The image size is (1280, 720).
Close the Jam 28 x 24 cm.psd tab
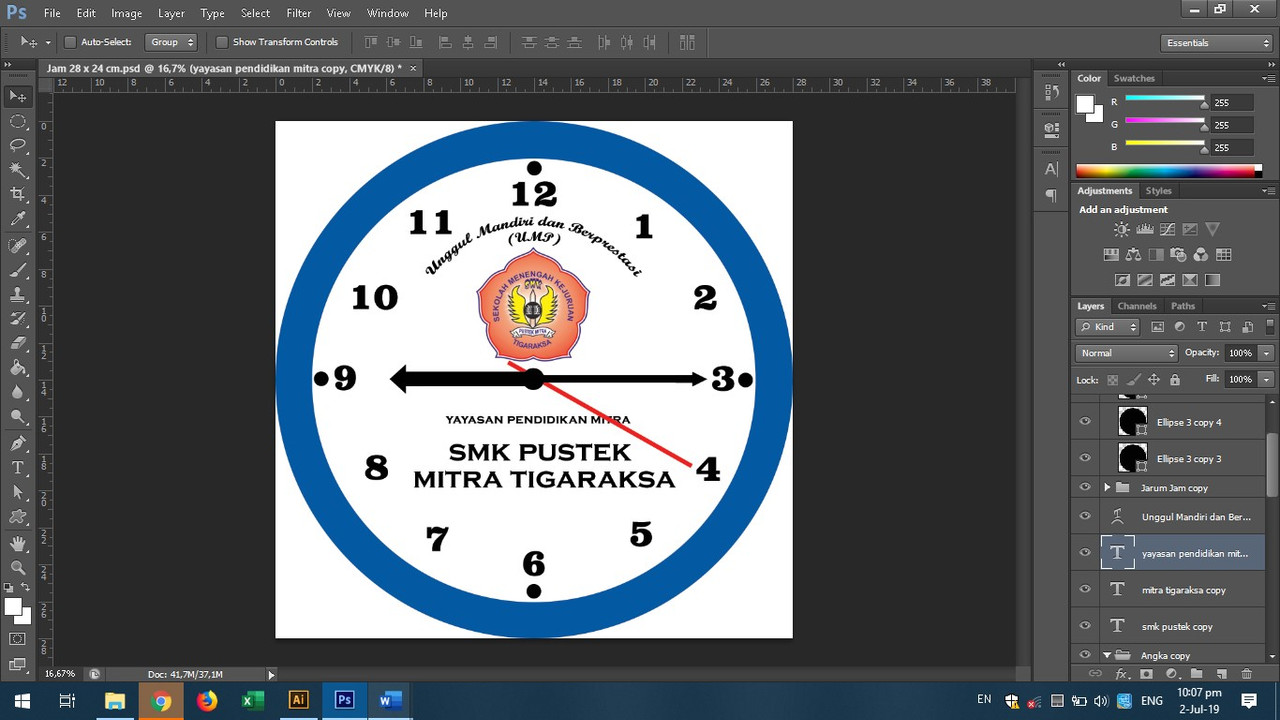[413, 68]
